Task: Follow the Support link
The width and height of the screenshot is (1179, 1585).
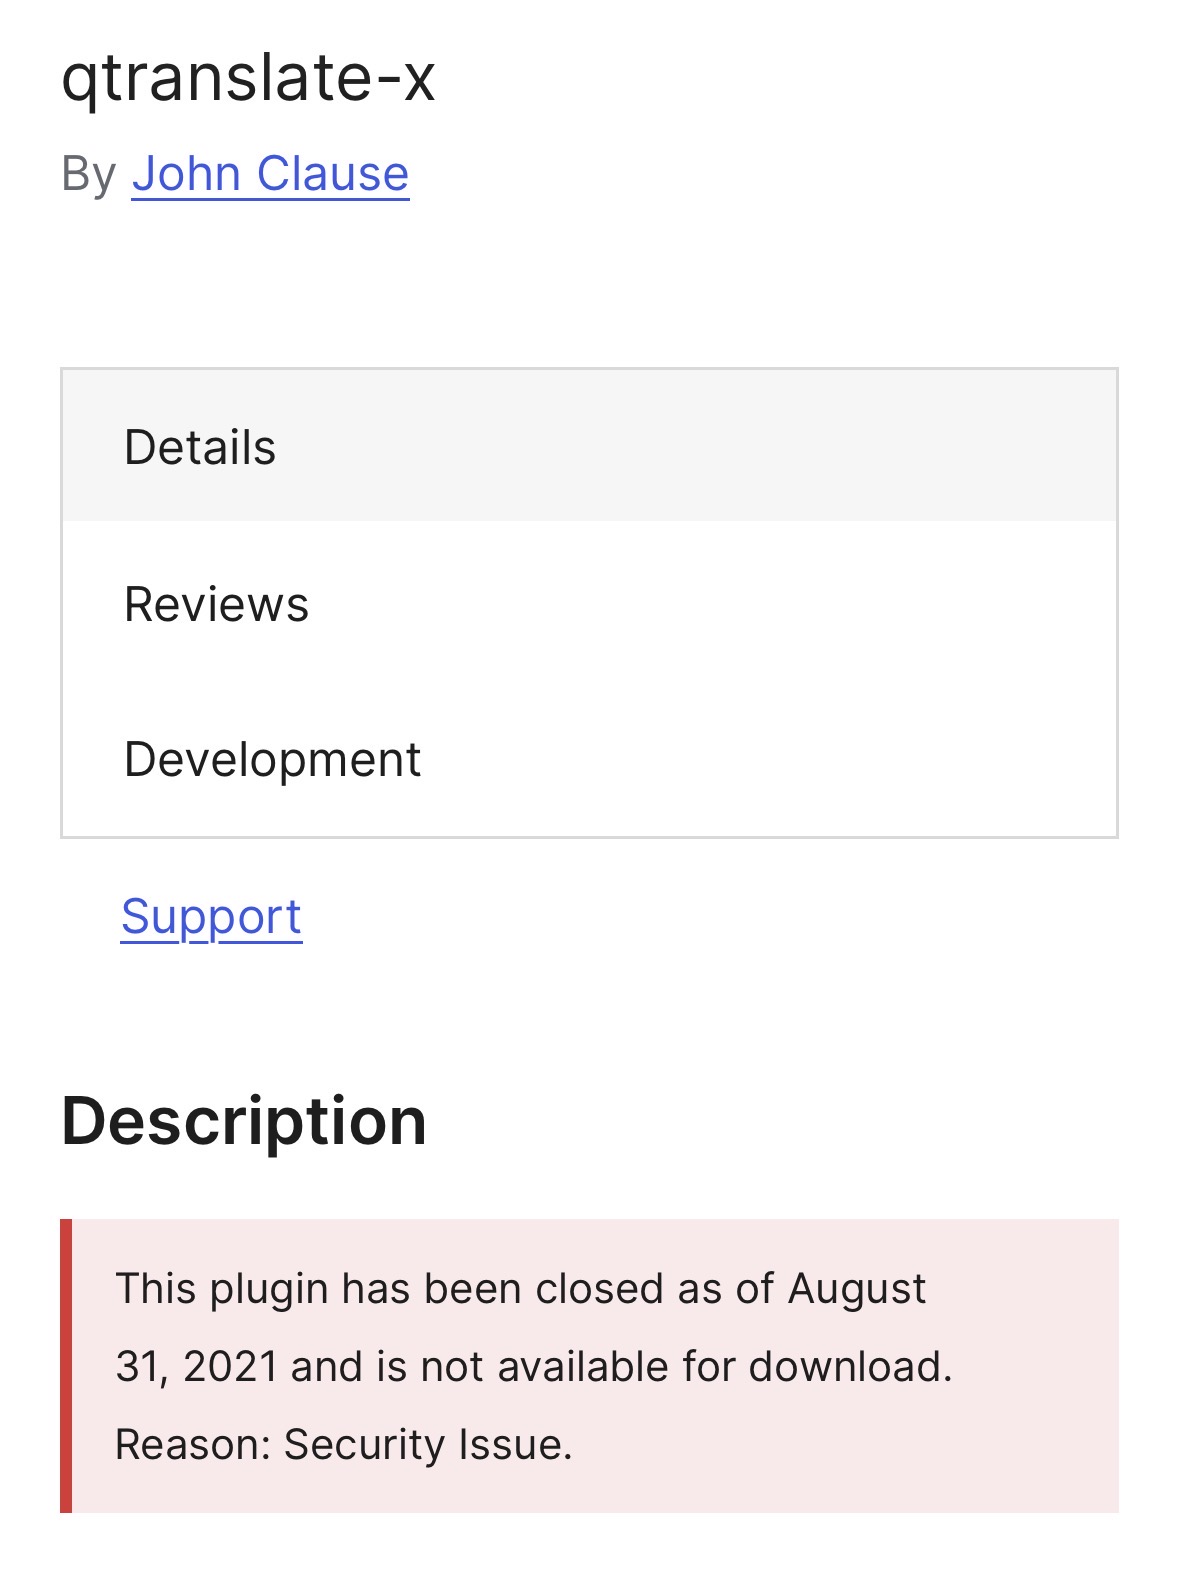Action: pos(211,917)
